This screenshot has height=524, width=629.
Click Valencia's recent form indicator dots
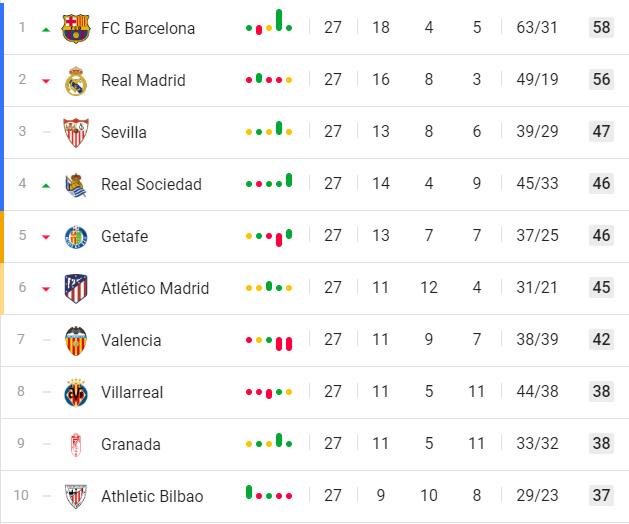point(269,342)
